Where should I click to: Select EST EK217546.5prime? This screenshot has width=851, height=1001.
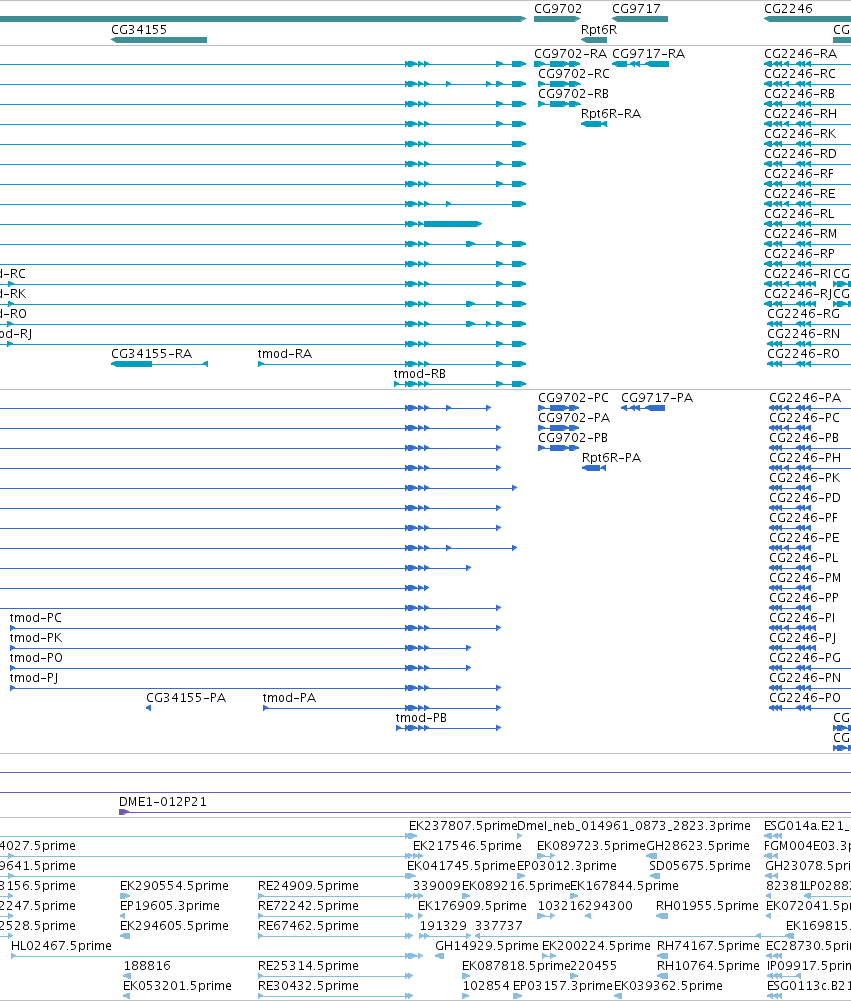pos(467,847)
